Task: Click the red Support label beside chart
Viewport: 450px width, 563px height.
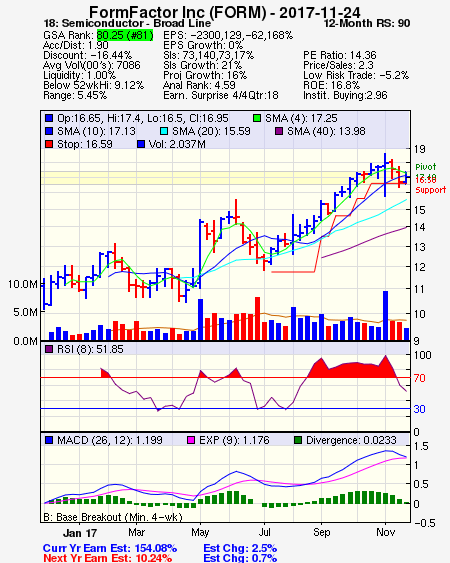Action: click(x=431, y=190)
